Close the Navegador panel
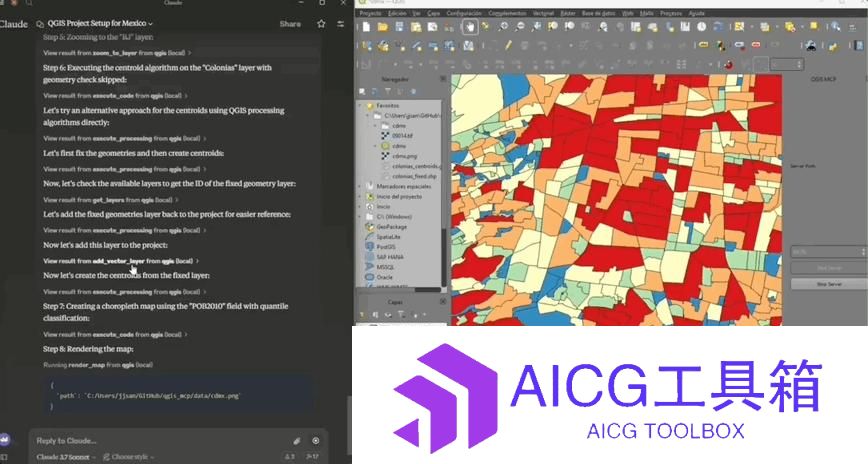 click(x=443, y=79)
